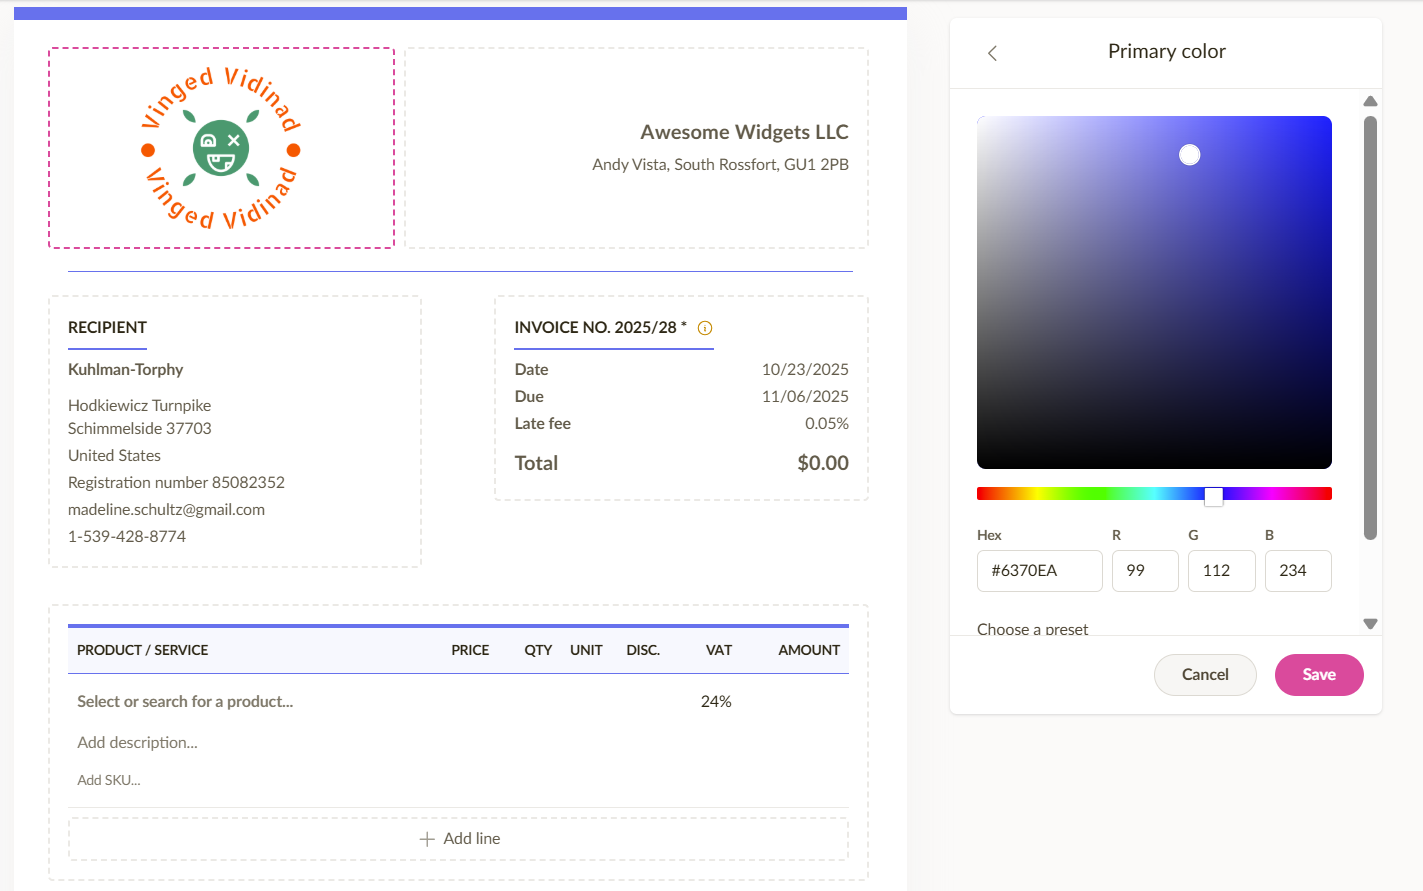This screenshot has height=891, width=1423.
Task: Click the Awesome Widgets LLC company name
Action: [x=744, y=132]
